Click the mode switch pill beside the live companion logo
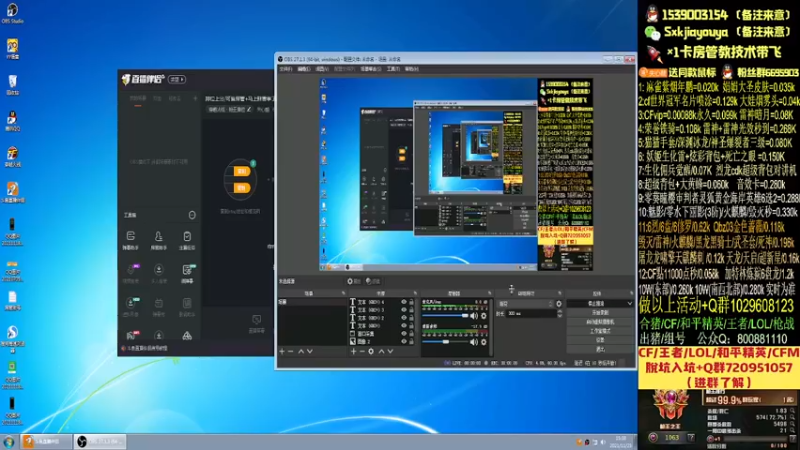 (177, 80)
